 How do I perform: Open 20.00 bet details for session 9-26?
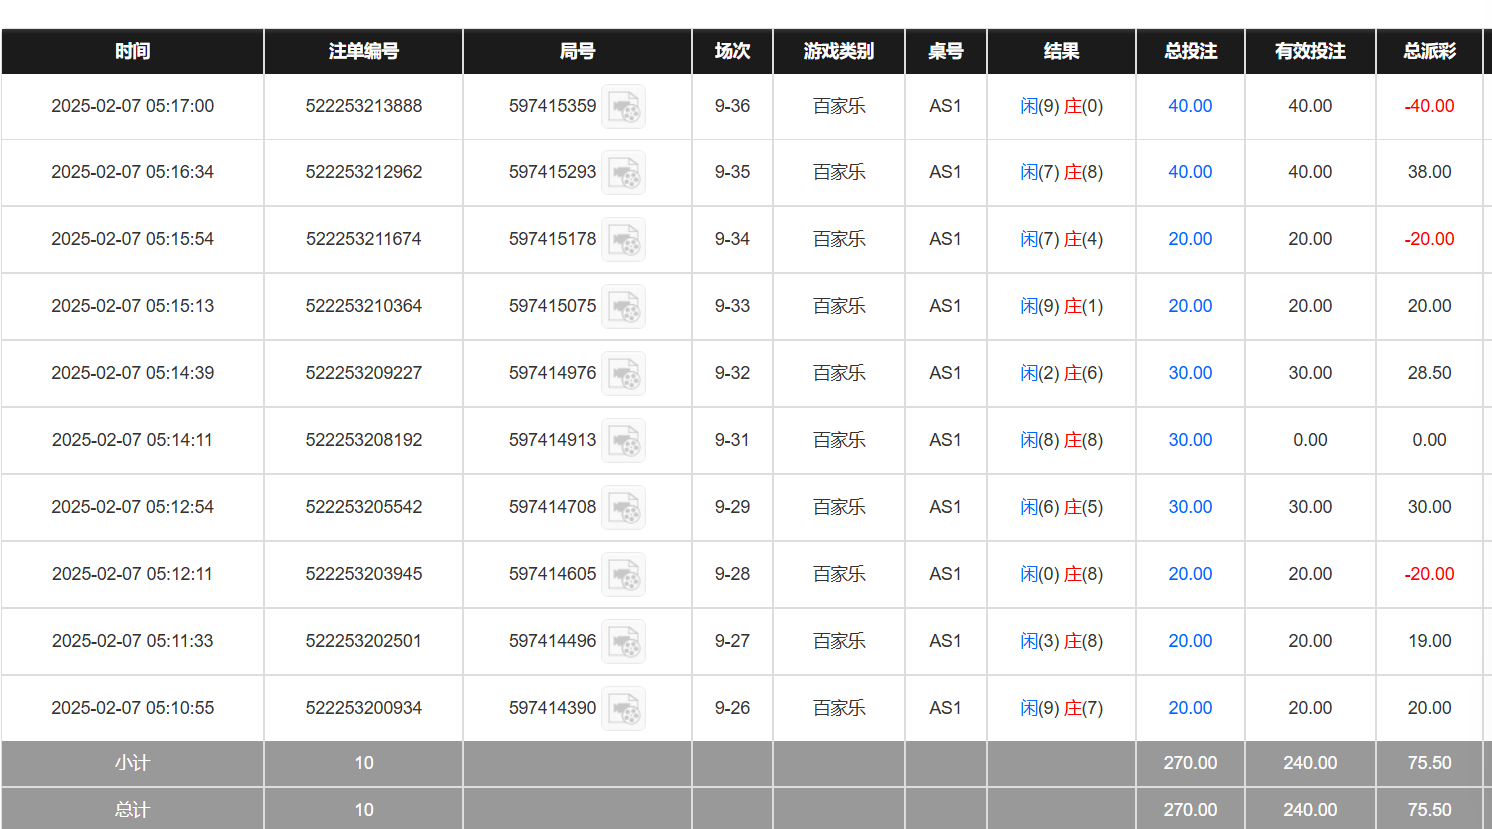click(x=1189, y=708)
